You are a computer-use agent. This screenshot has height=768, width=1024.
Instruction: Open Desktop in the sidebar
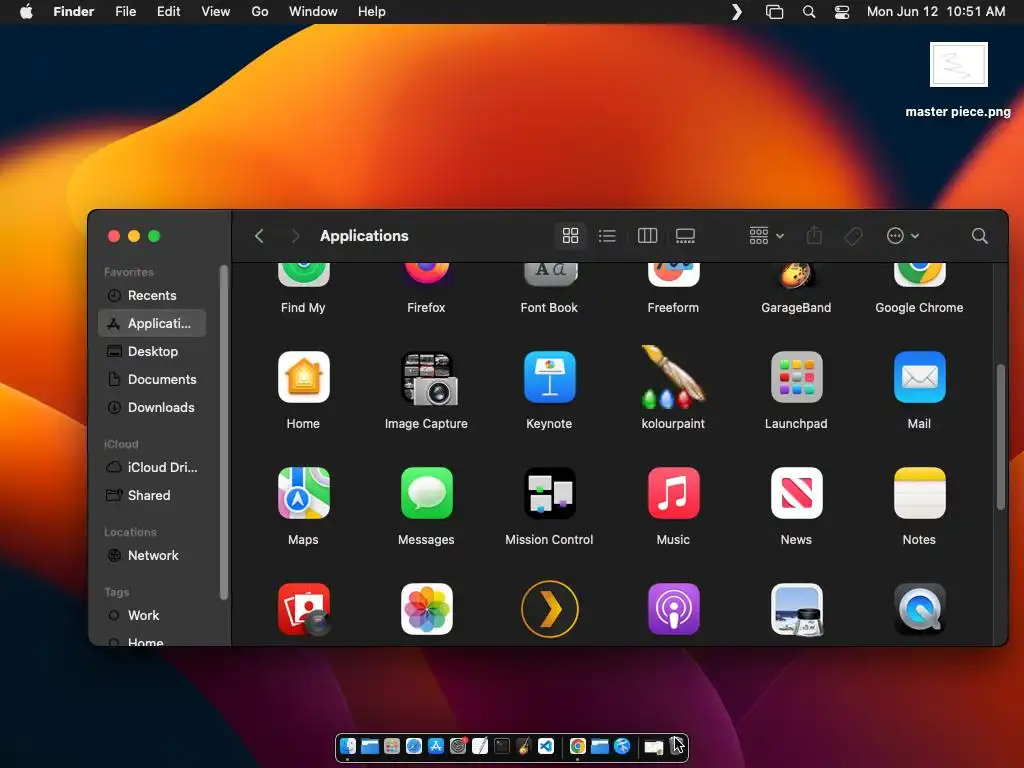(x=152, y=351)
